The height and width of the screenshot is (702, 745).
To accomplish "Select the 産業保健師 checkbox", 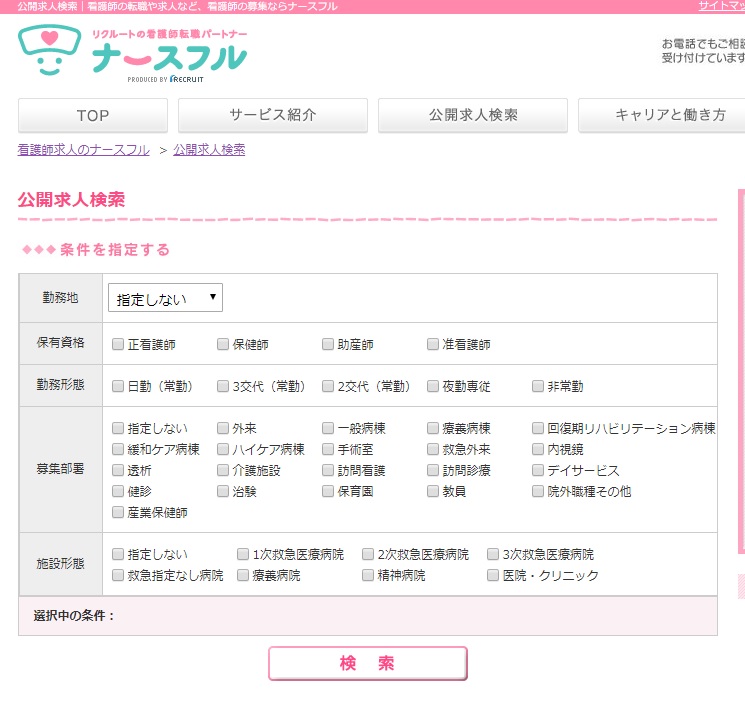I will 118,512.
